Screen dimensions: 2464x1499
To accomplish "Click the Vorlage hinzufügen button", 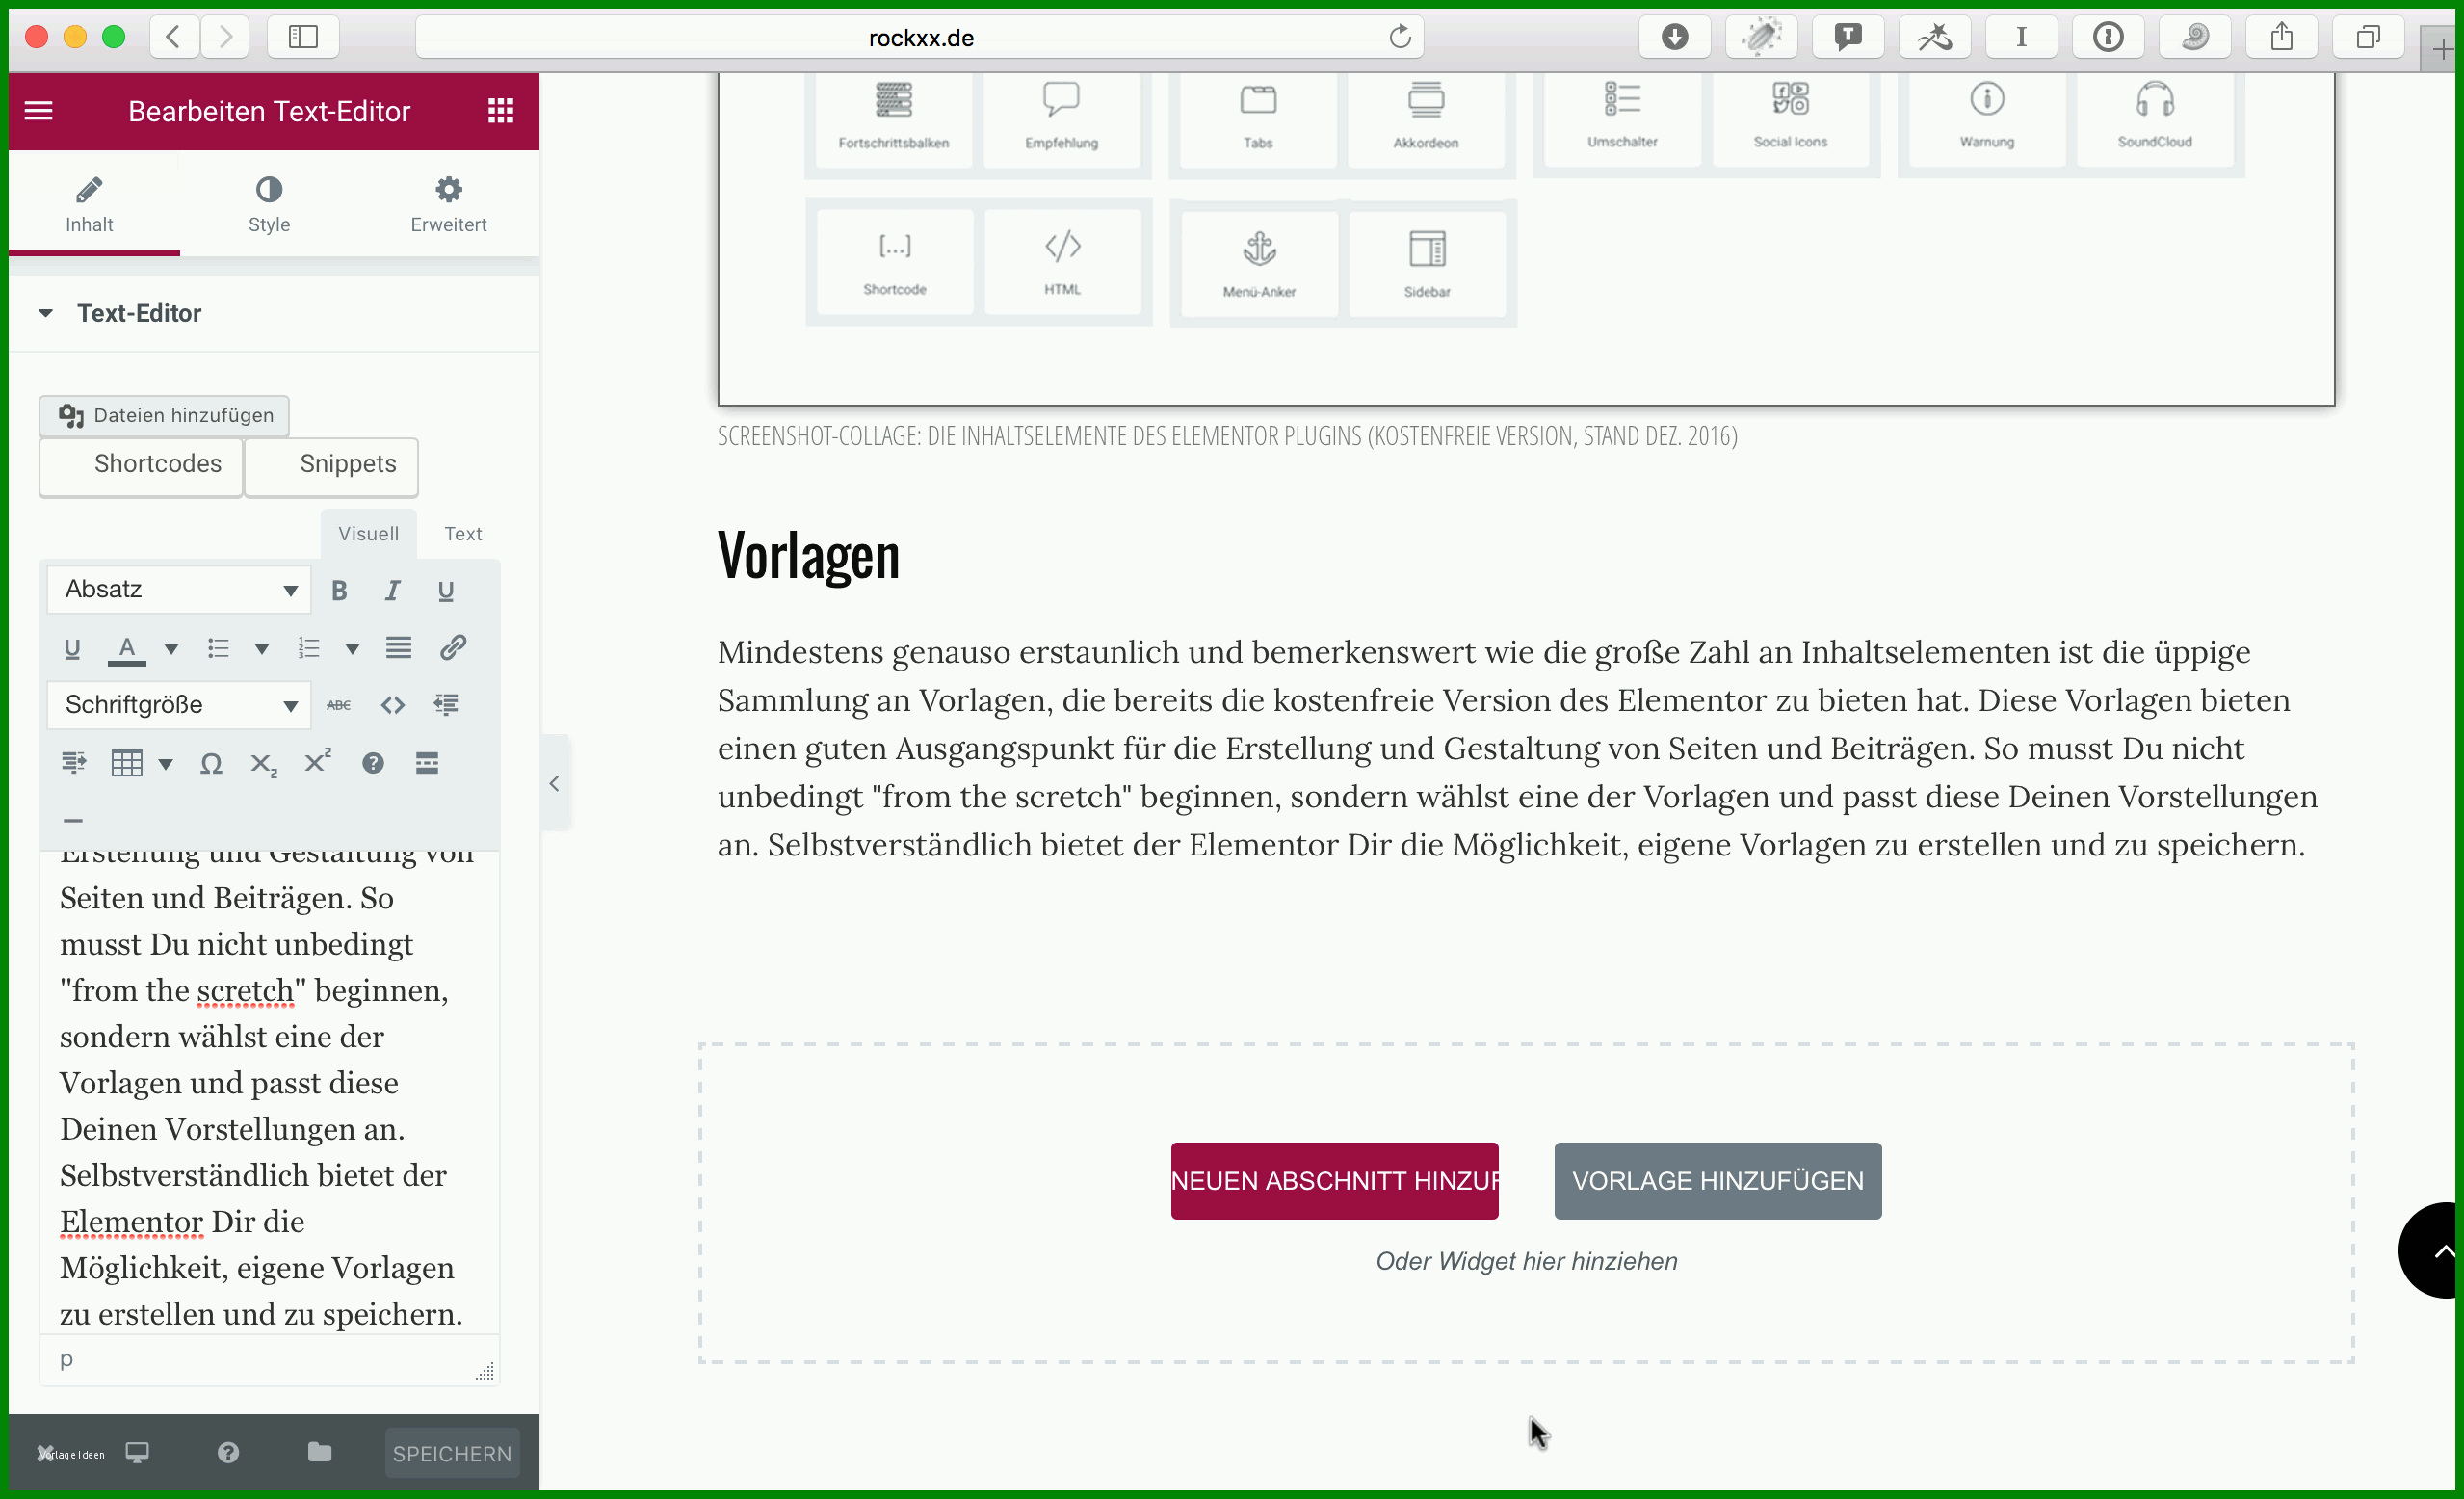I will coord(1717,1181).
